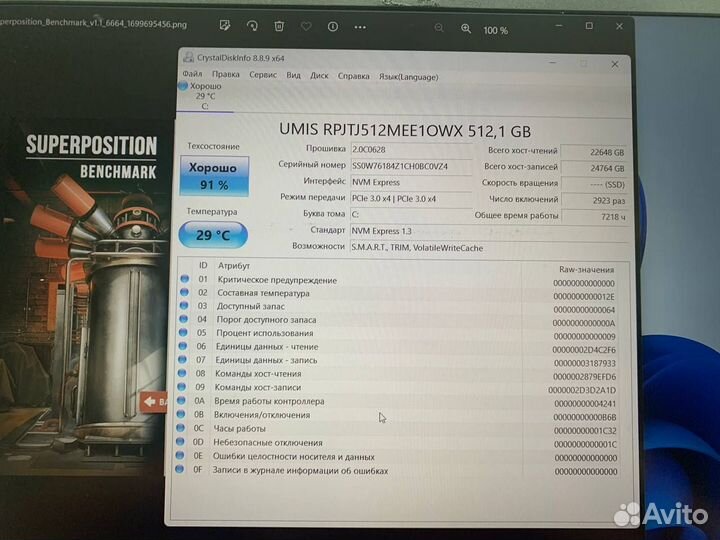Click status dot of row 0D Небезопасные отключения
The image size is (720, 540).
(x=180, y=441)
